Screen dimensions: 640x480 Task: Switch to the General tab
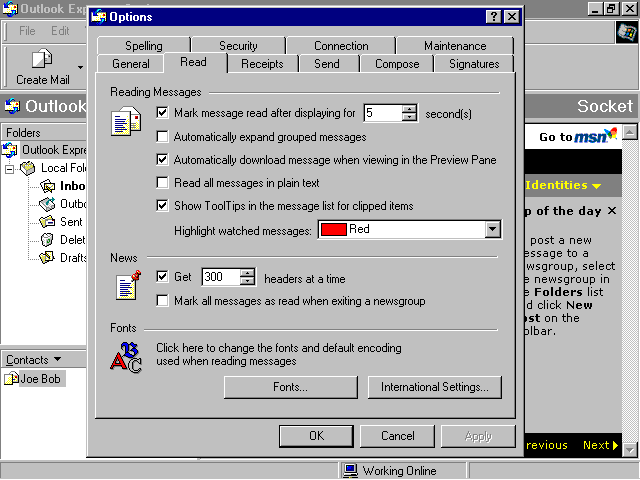pyautogui.click(x=131, y=64)
